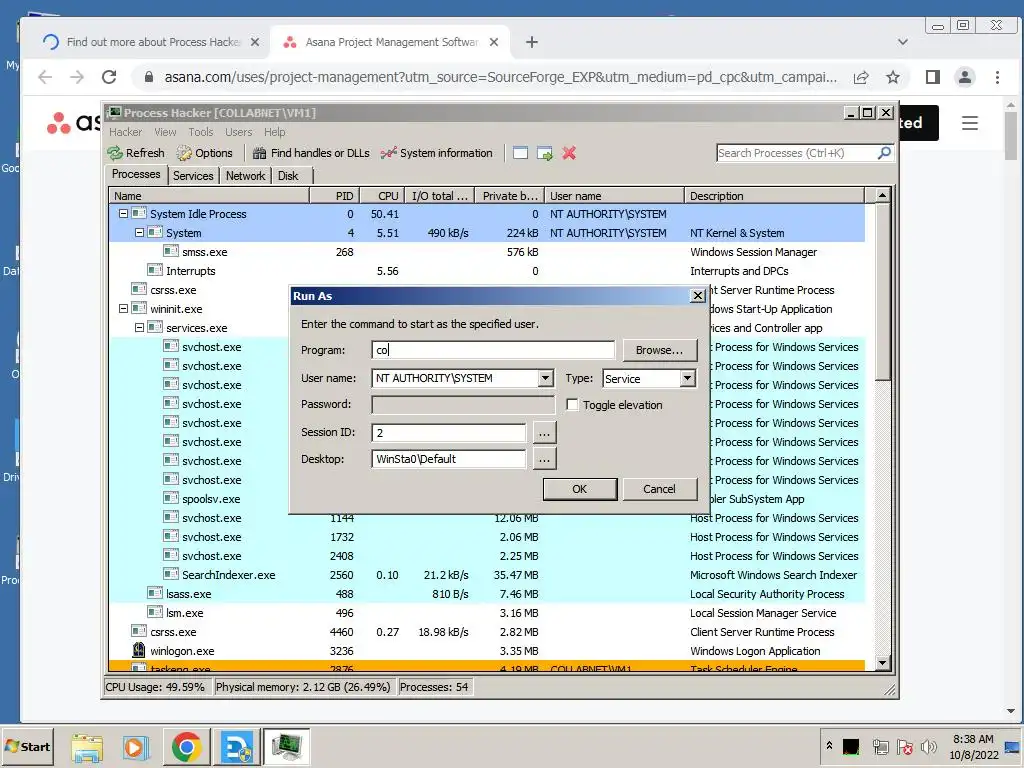Select the lsass.exe process icon
The image size is (1024, 768).
[x=155, y=593]
